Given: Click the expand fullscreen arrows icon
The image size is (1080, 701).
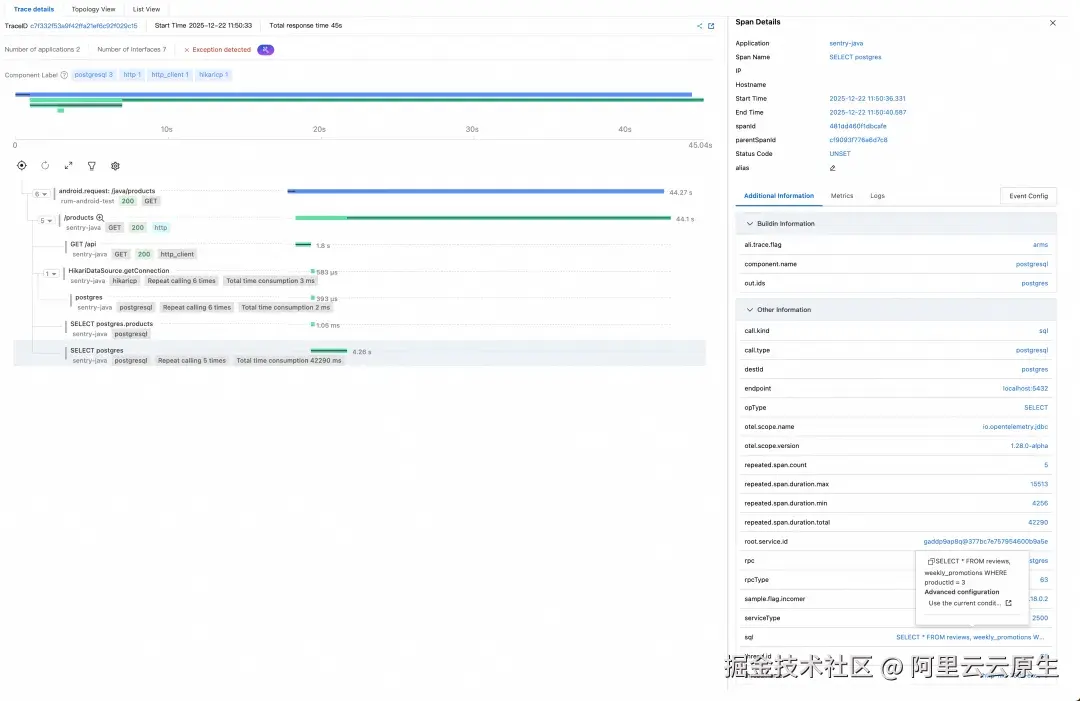Looking at the screenshot, I should pos(68,165).
